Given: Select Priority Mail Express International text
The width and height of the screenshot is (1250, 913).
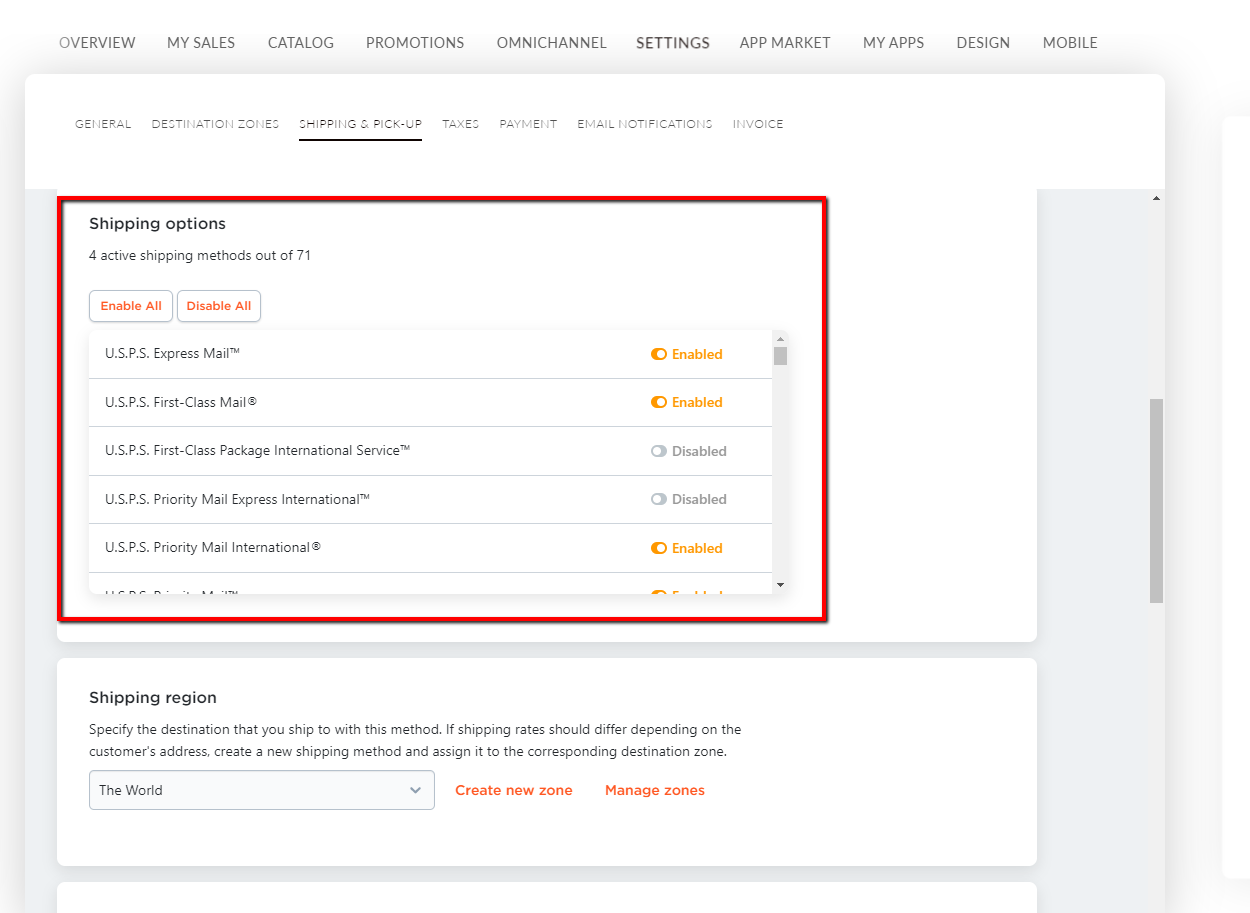Looking at the screenshot, I should coord(238,499).
